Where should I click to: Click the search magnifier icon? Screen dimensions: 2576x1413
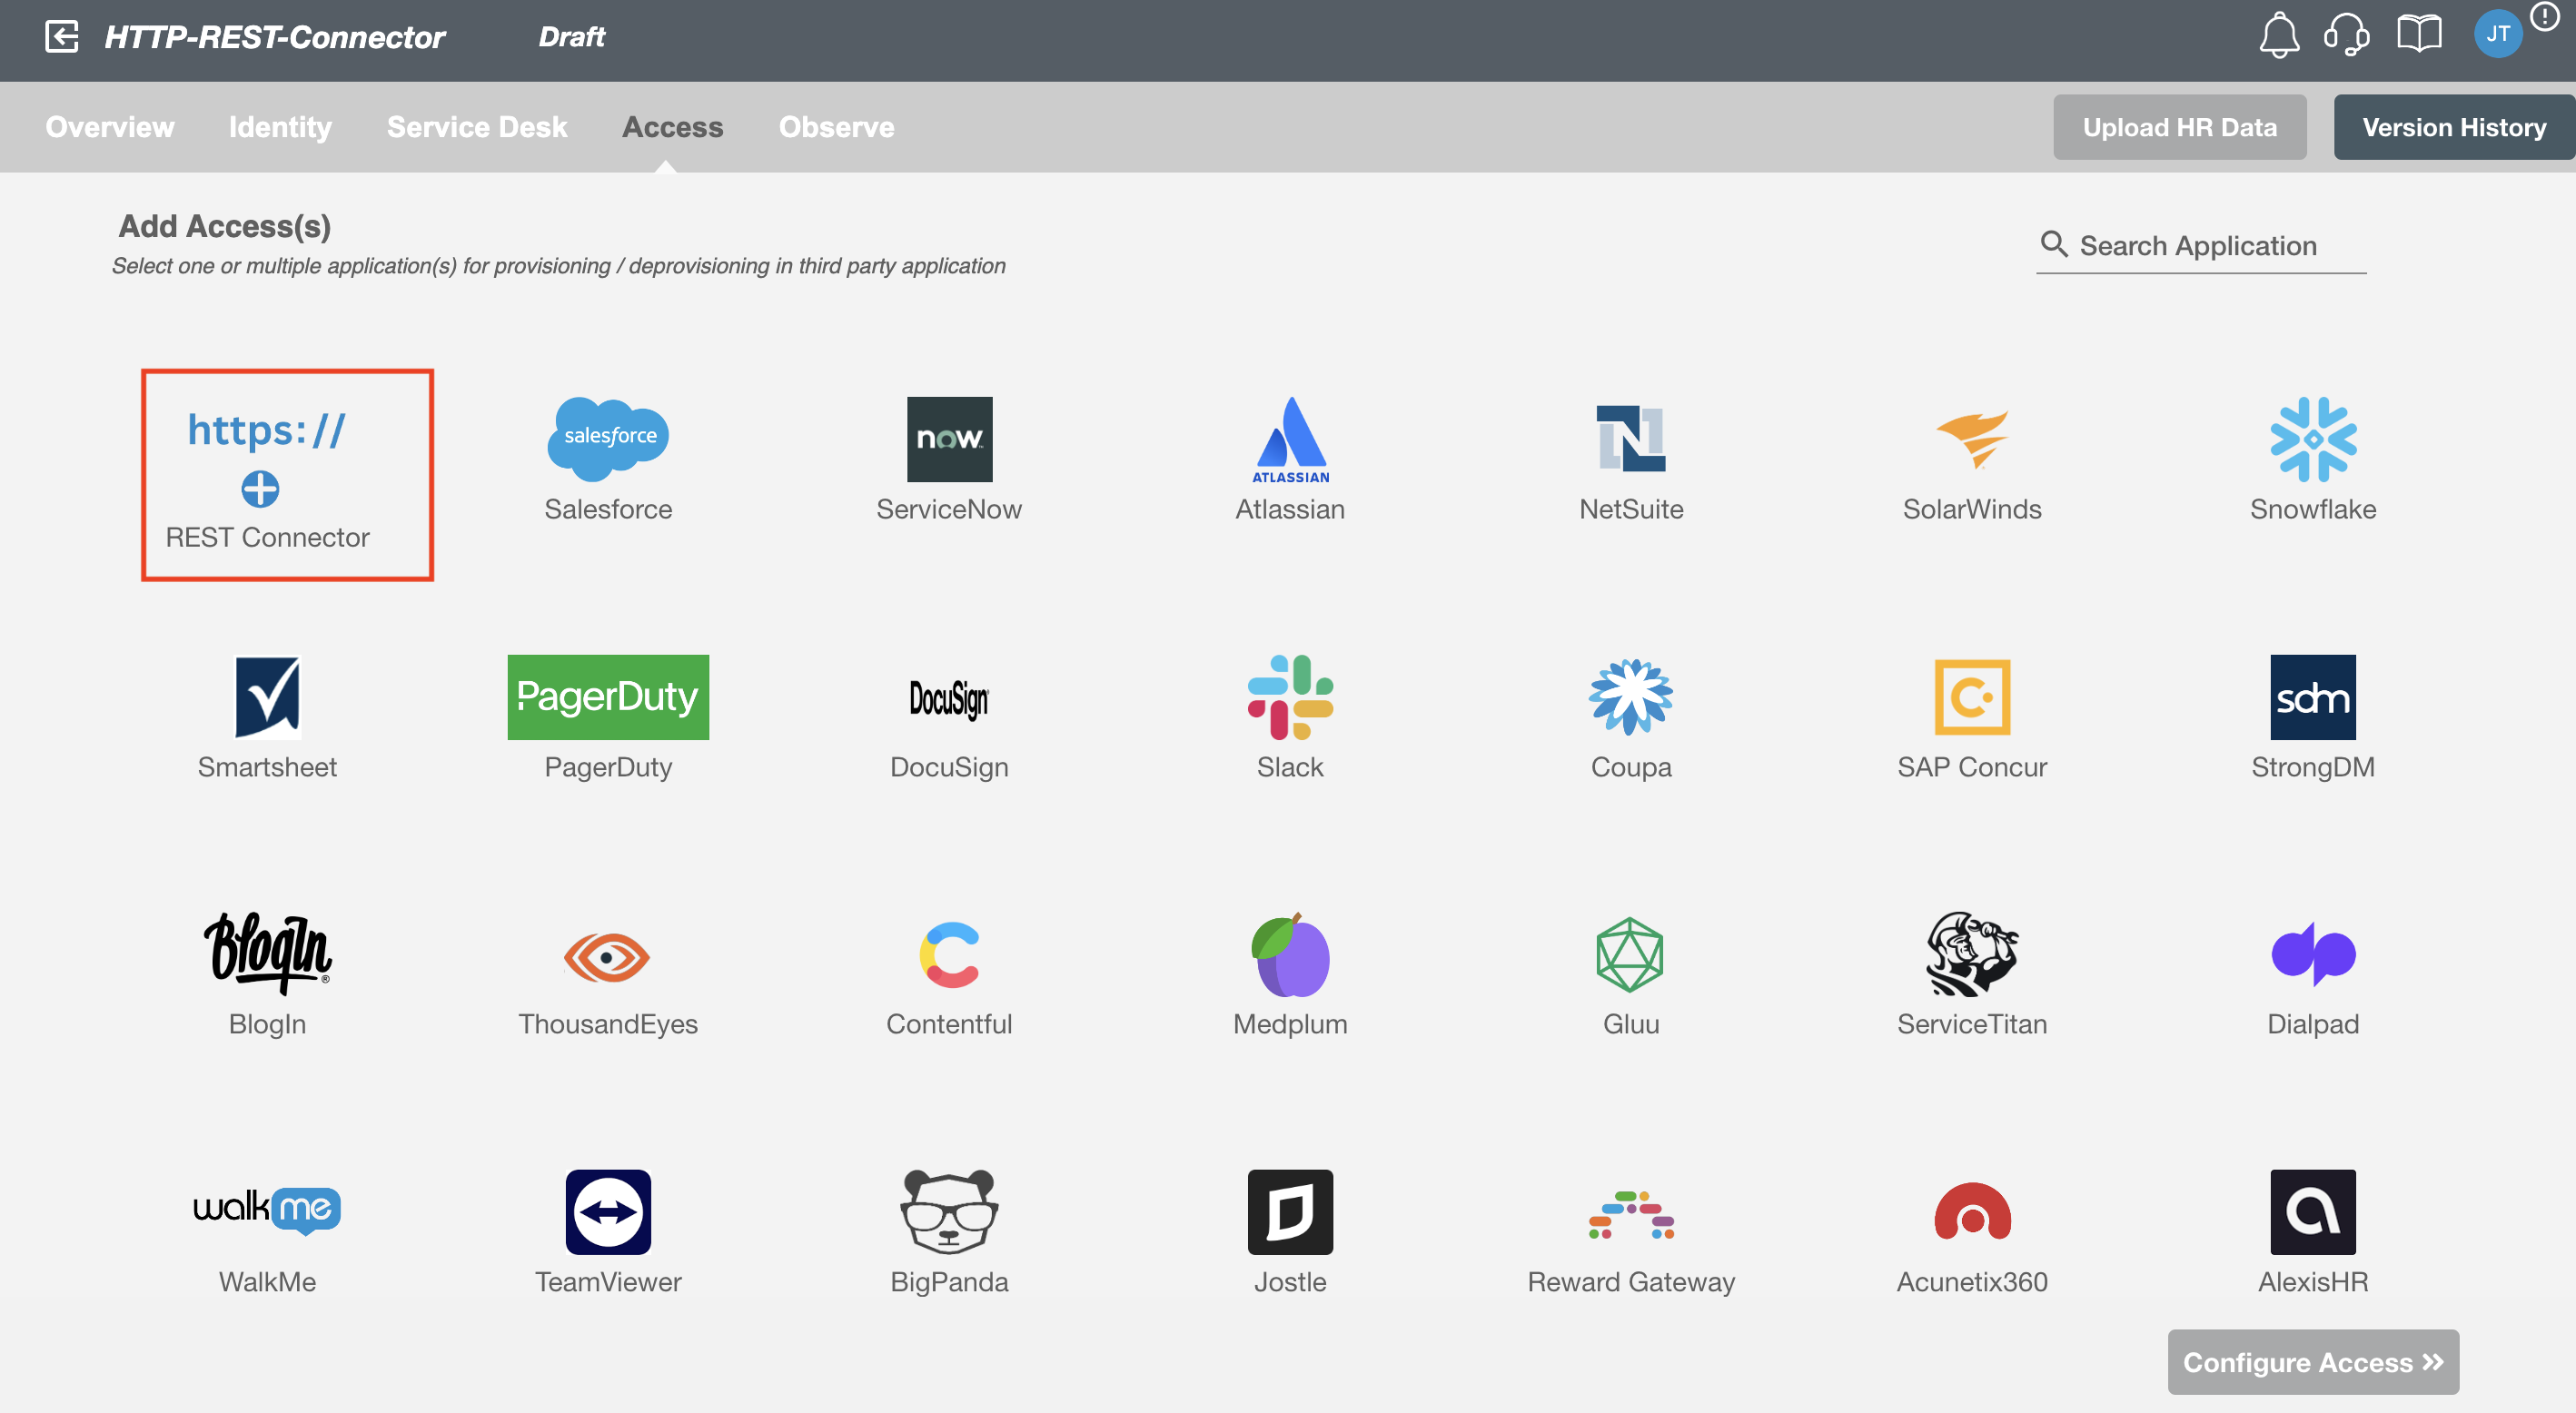click(2053, 243)
